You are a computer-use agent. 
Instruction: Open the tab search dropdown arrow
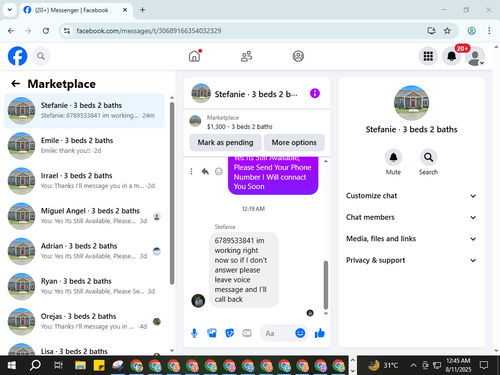[x=10, y=10]
